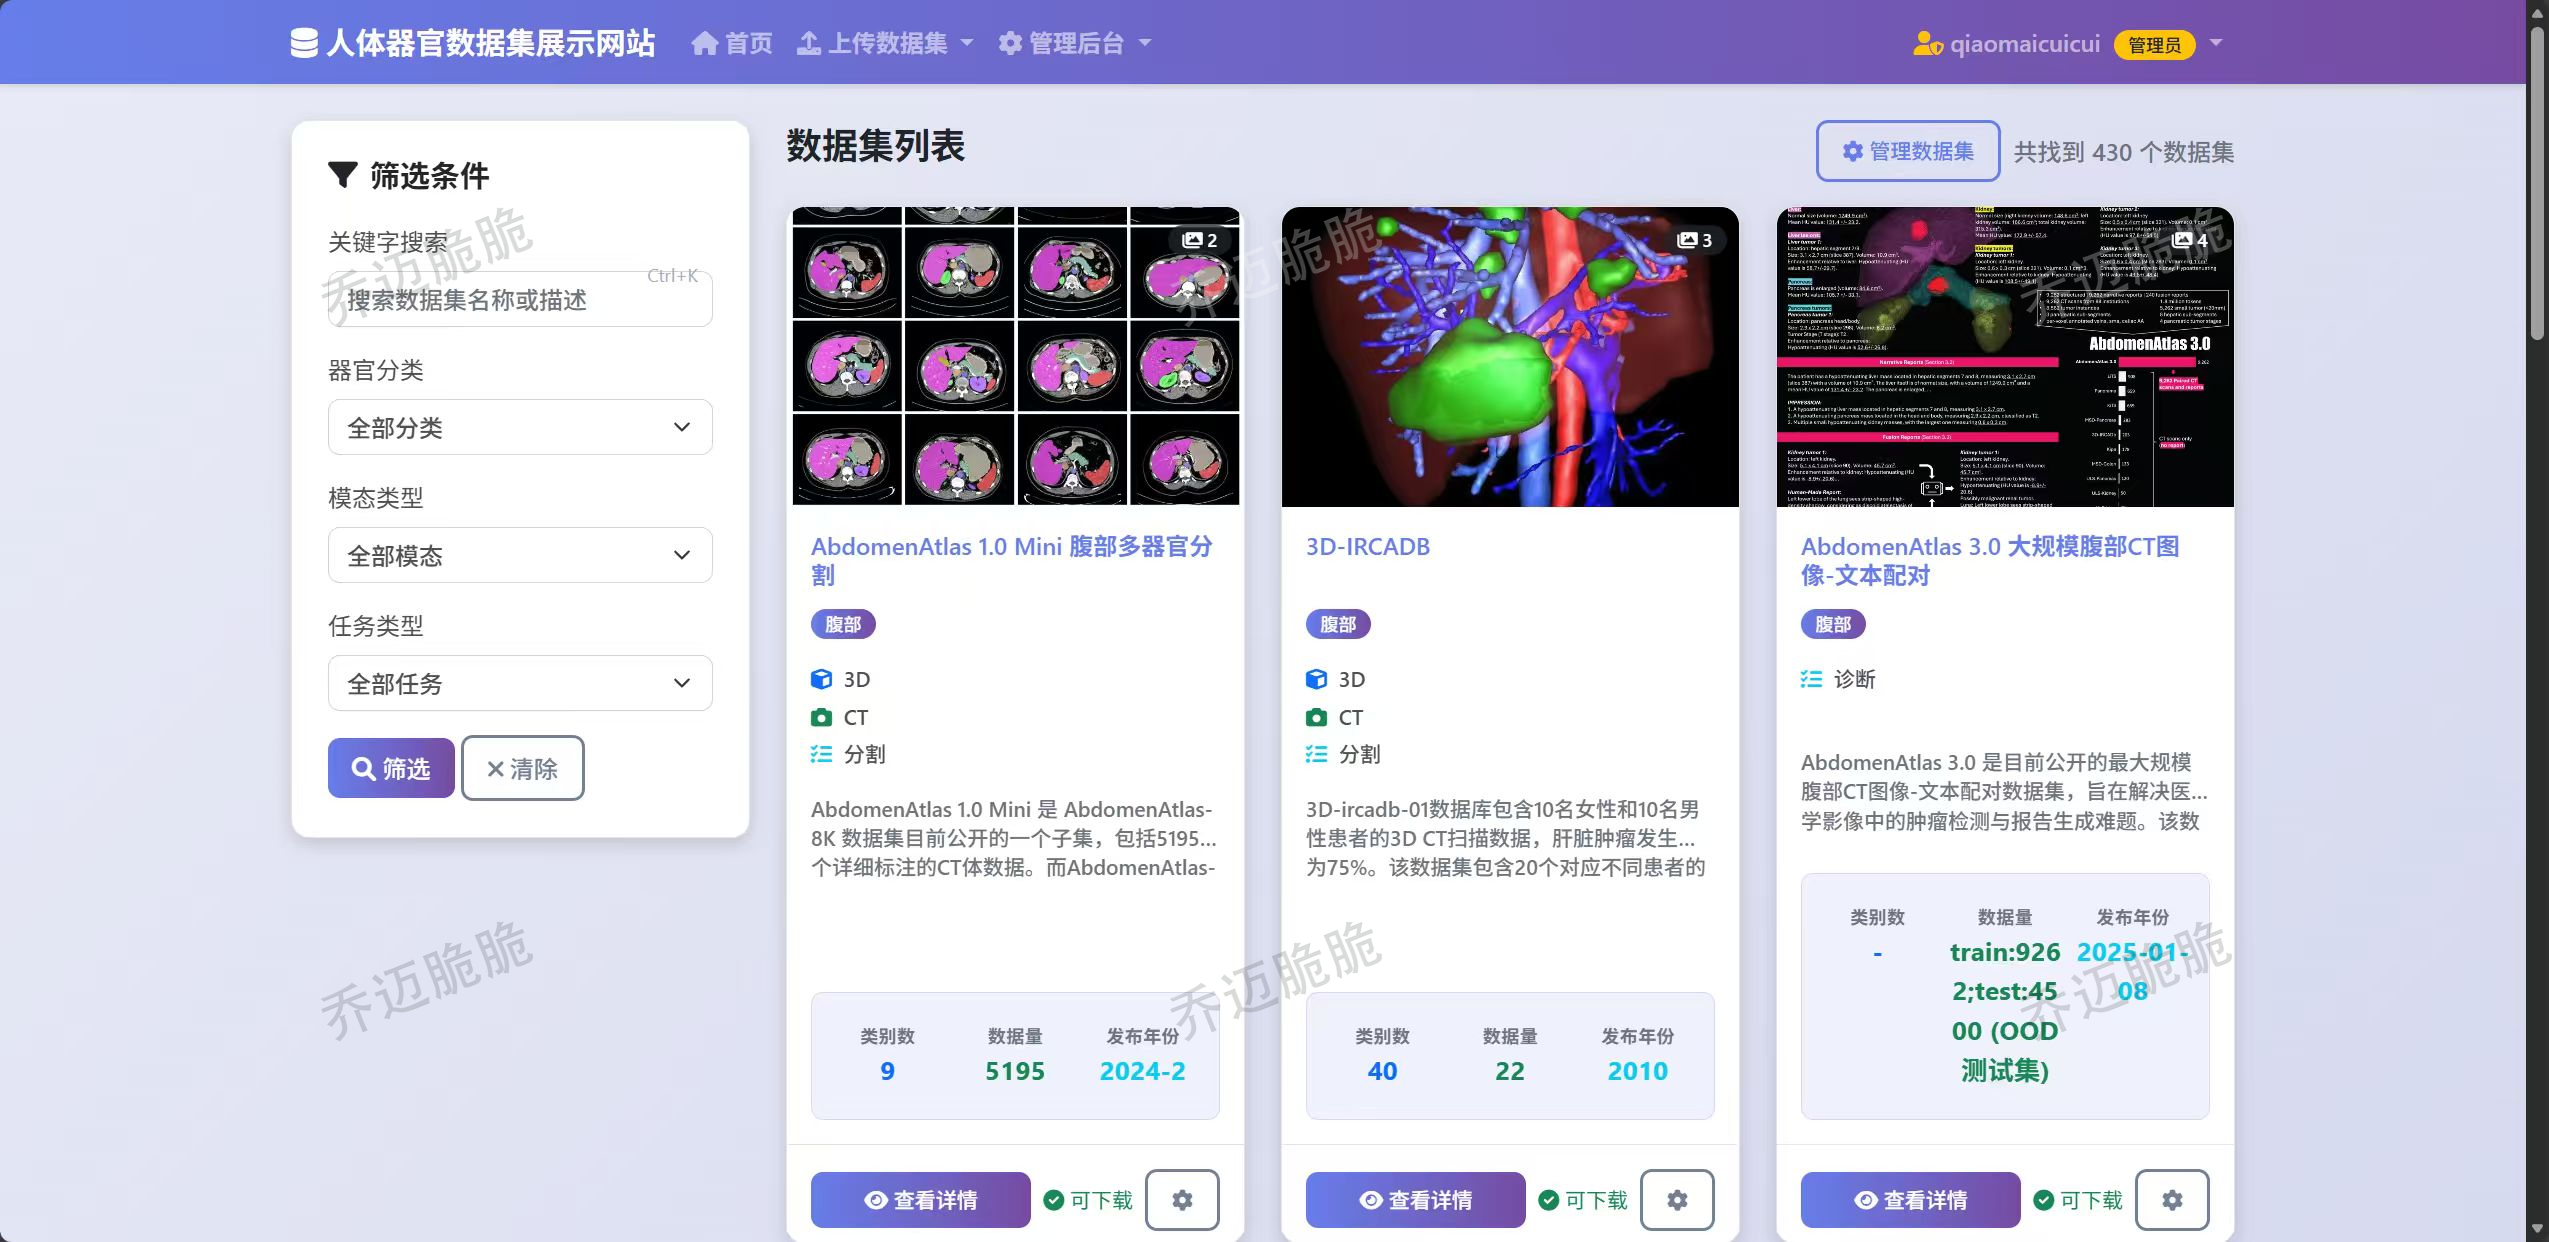Expand the 管理后台 menu
Viewport: 2549px width, 1242px height.
(x=1075, y=43)
